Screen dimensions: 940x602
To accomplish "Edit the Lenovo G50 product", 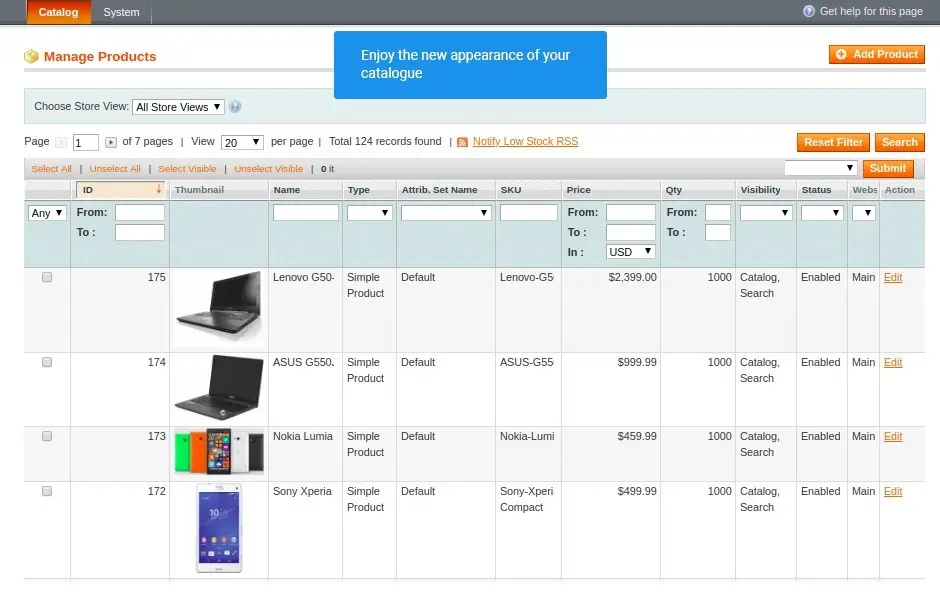I will pos(893,277).
